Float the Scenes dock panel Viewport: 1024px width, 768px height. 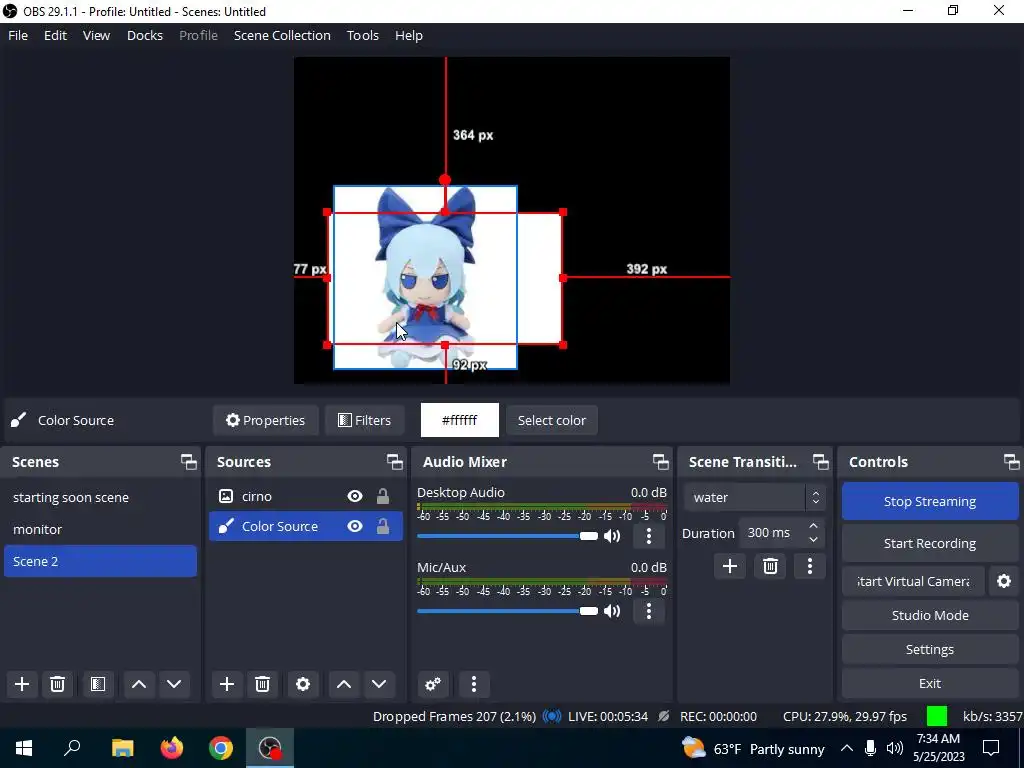(x=189, y=462)
